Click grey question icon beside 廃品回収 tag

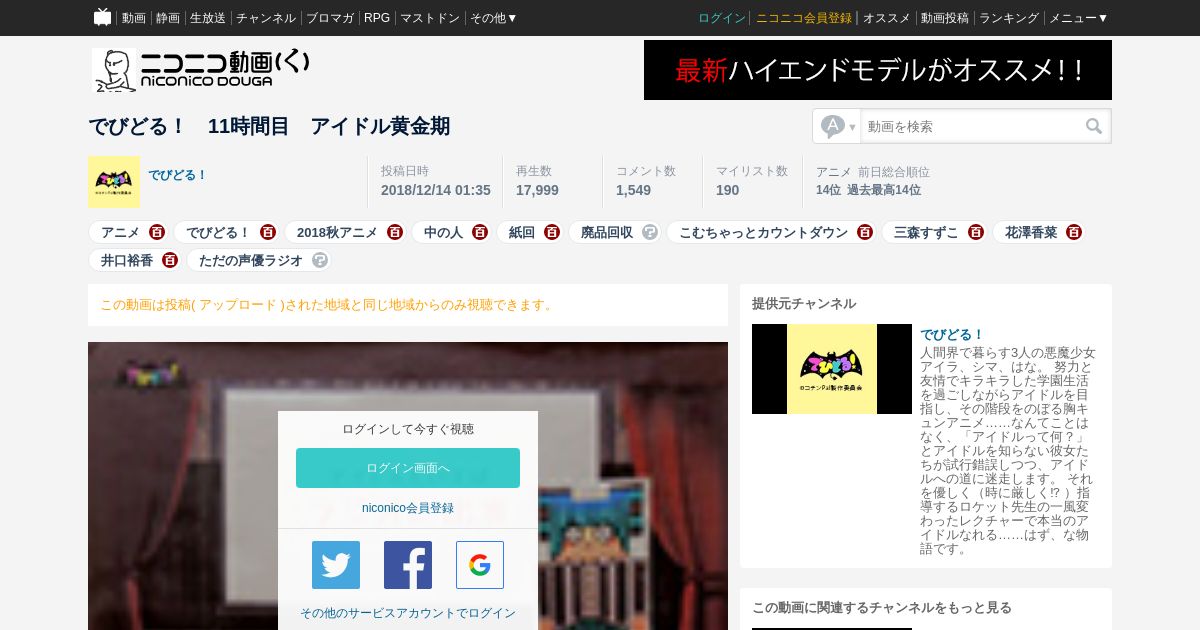point(650,232)
